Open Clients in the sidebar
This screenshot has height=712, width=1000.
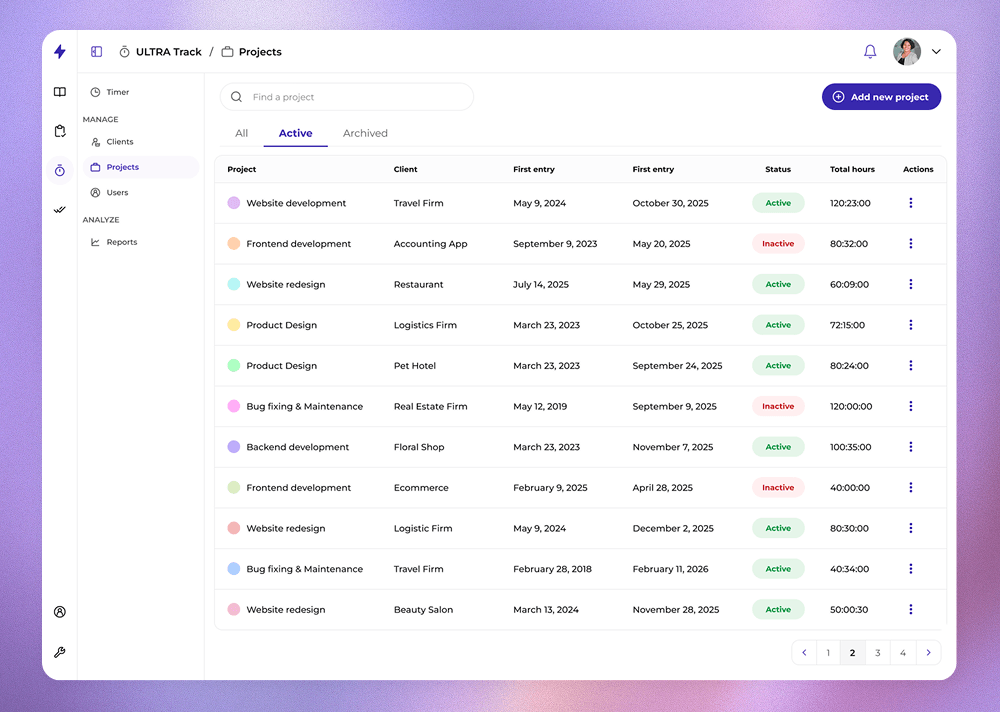click(112, 142)
